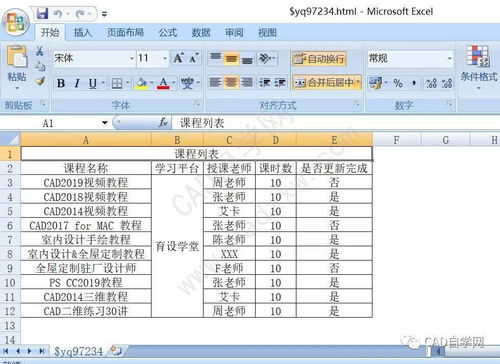
Task: Undo the last action
Action: click(x=58, y=14)
